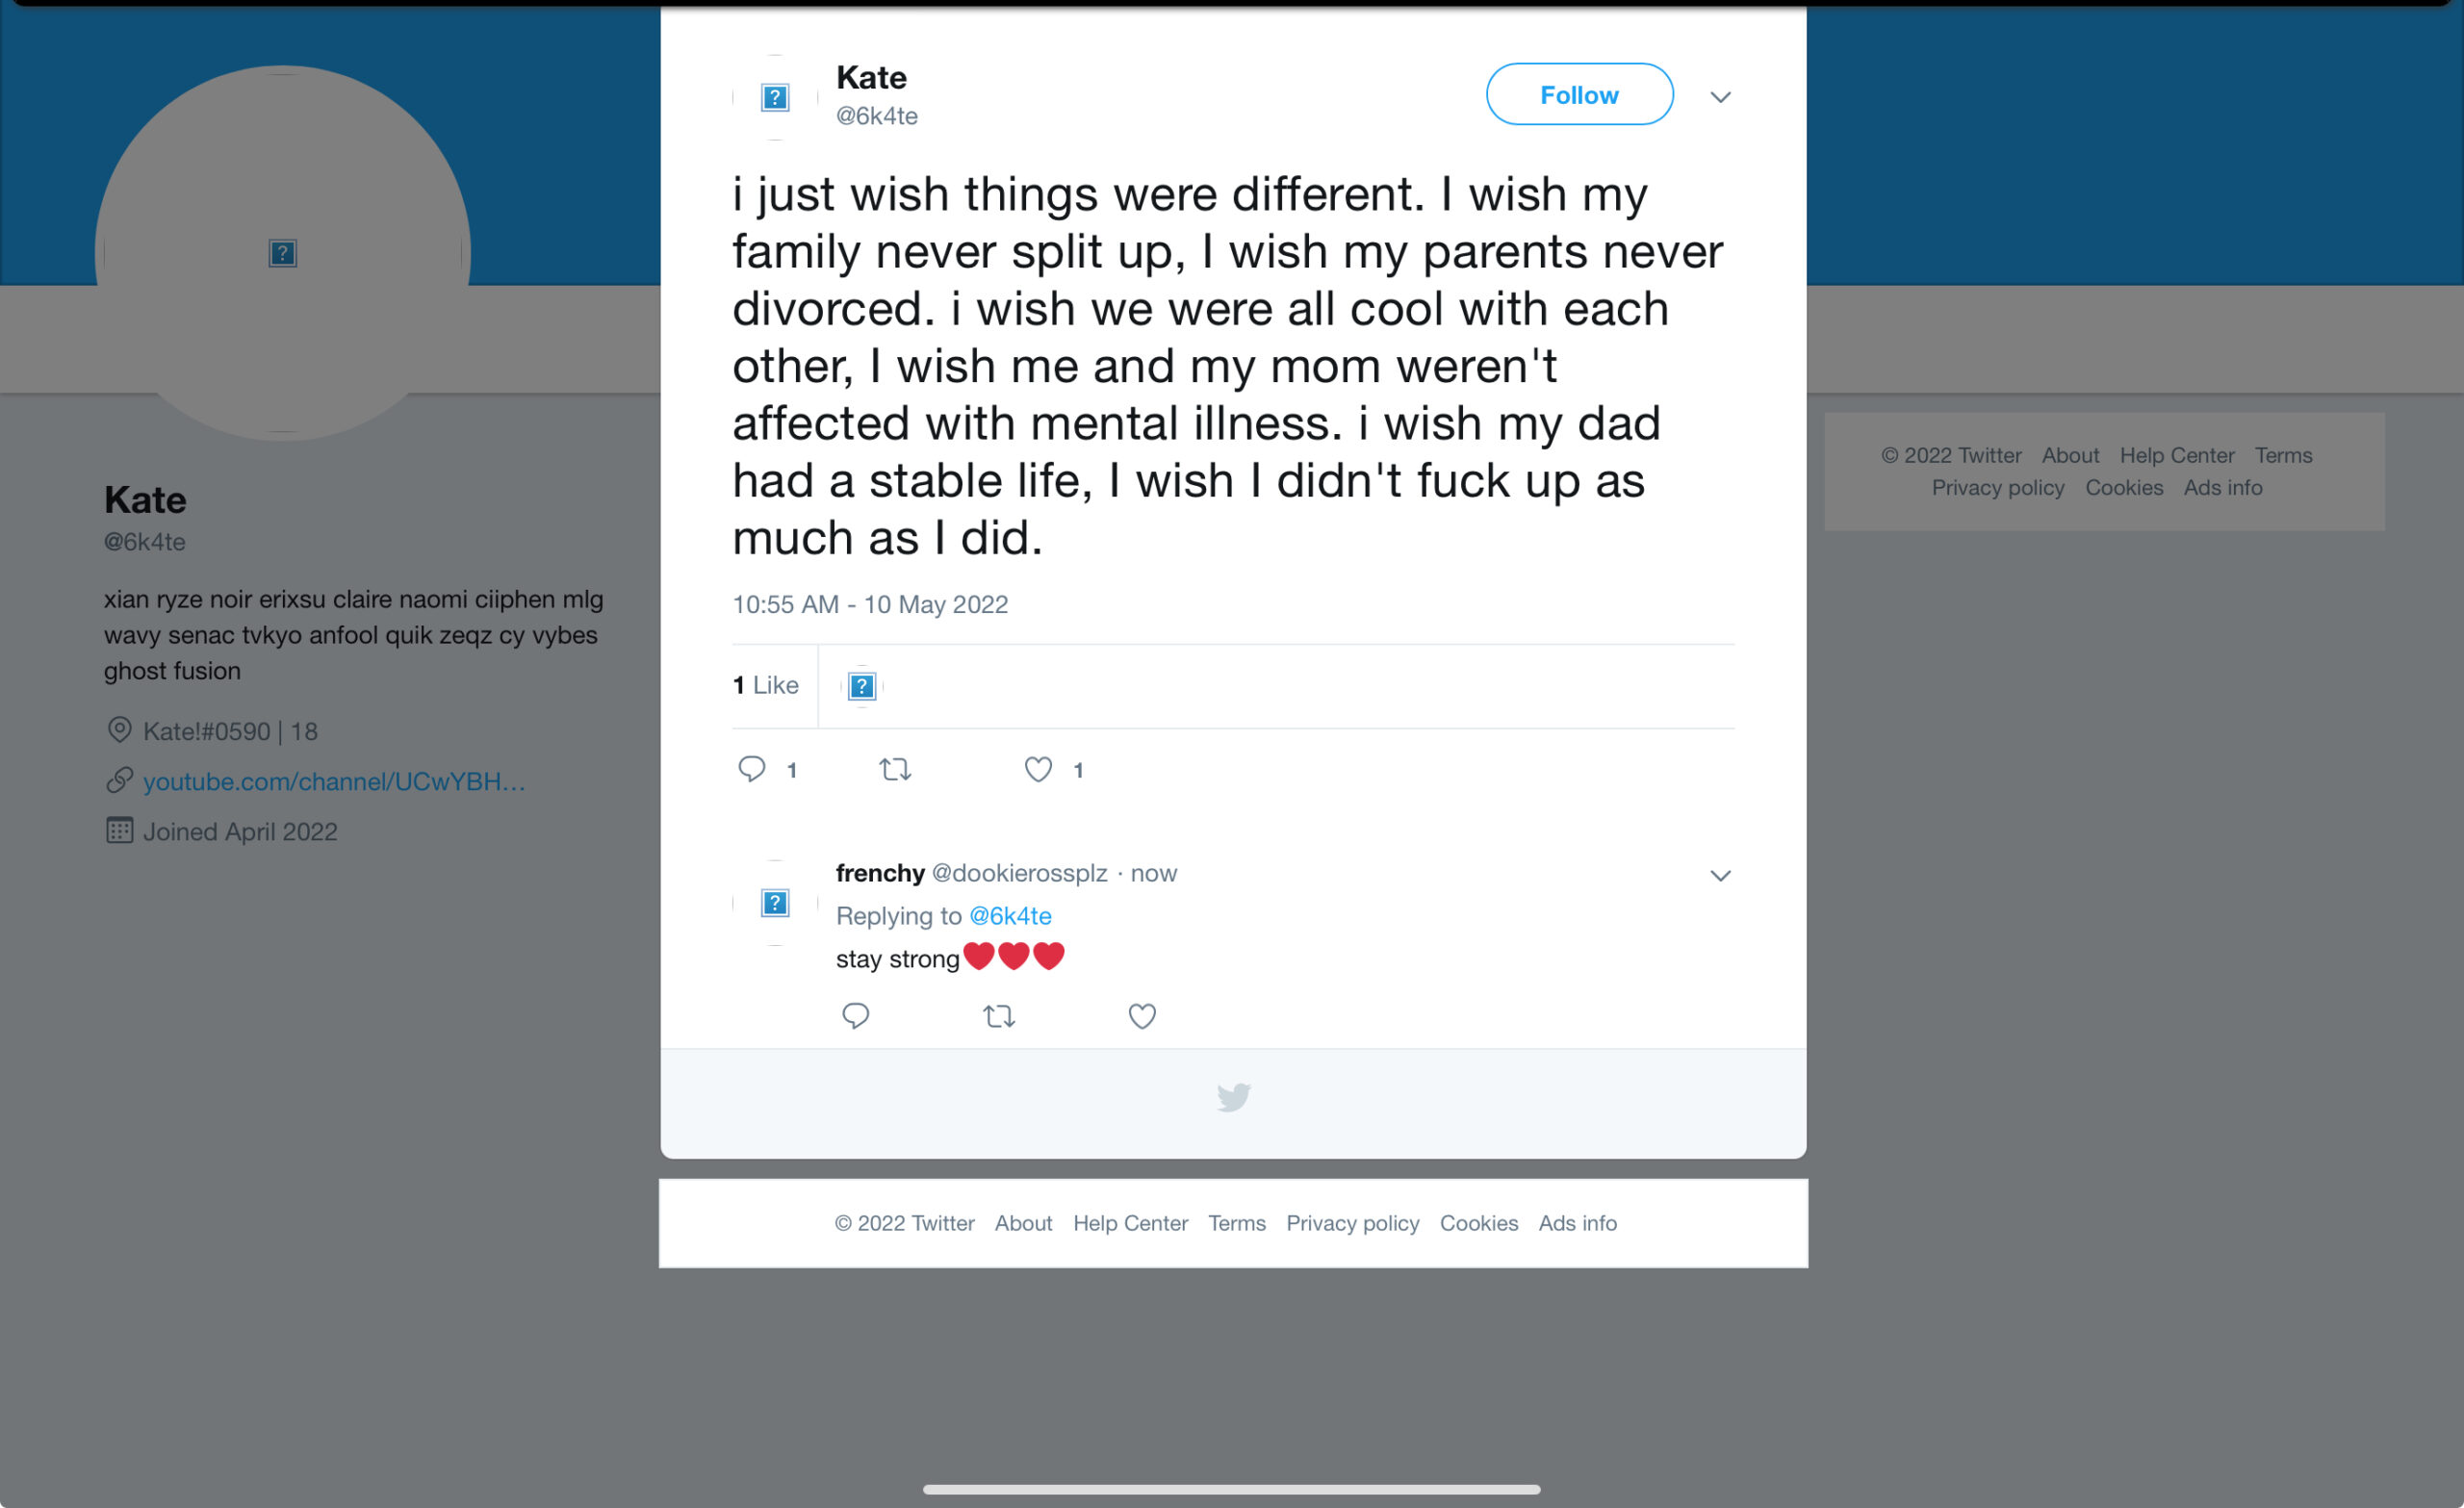This screenshot has width=2464, height=1508.
Task: Open Kate's large profile picture
Action: pos(283,253)
